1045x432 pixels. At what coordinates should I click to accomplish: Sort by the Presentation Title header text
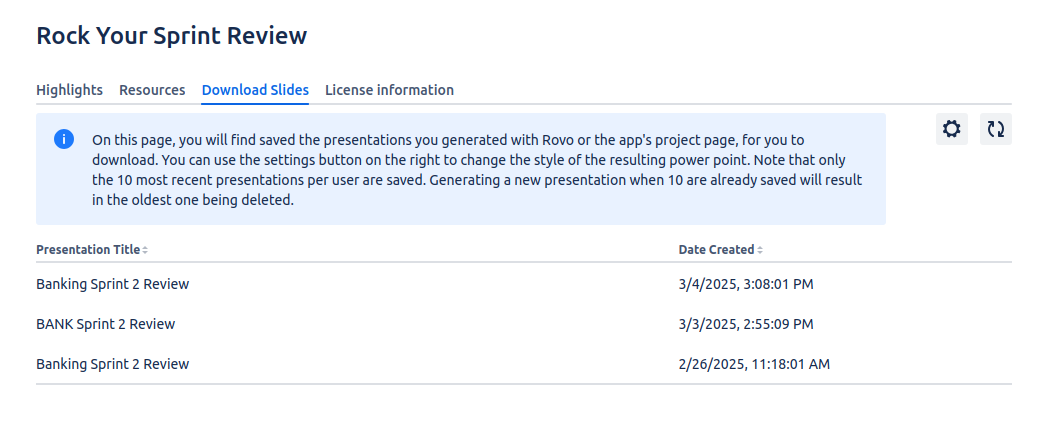[87, 250]
